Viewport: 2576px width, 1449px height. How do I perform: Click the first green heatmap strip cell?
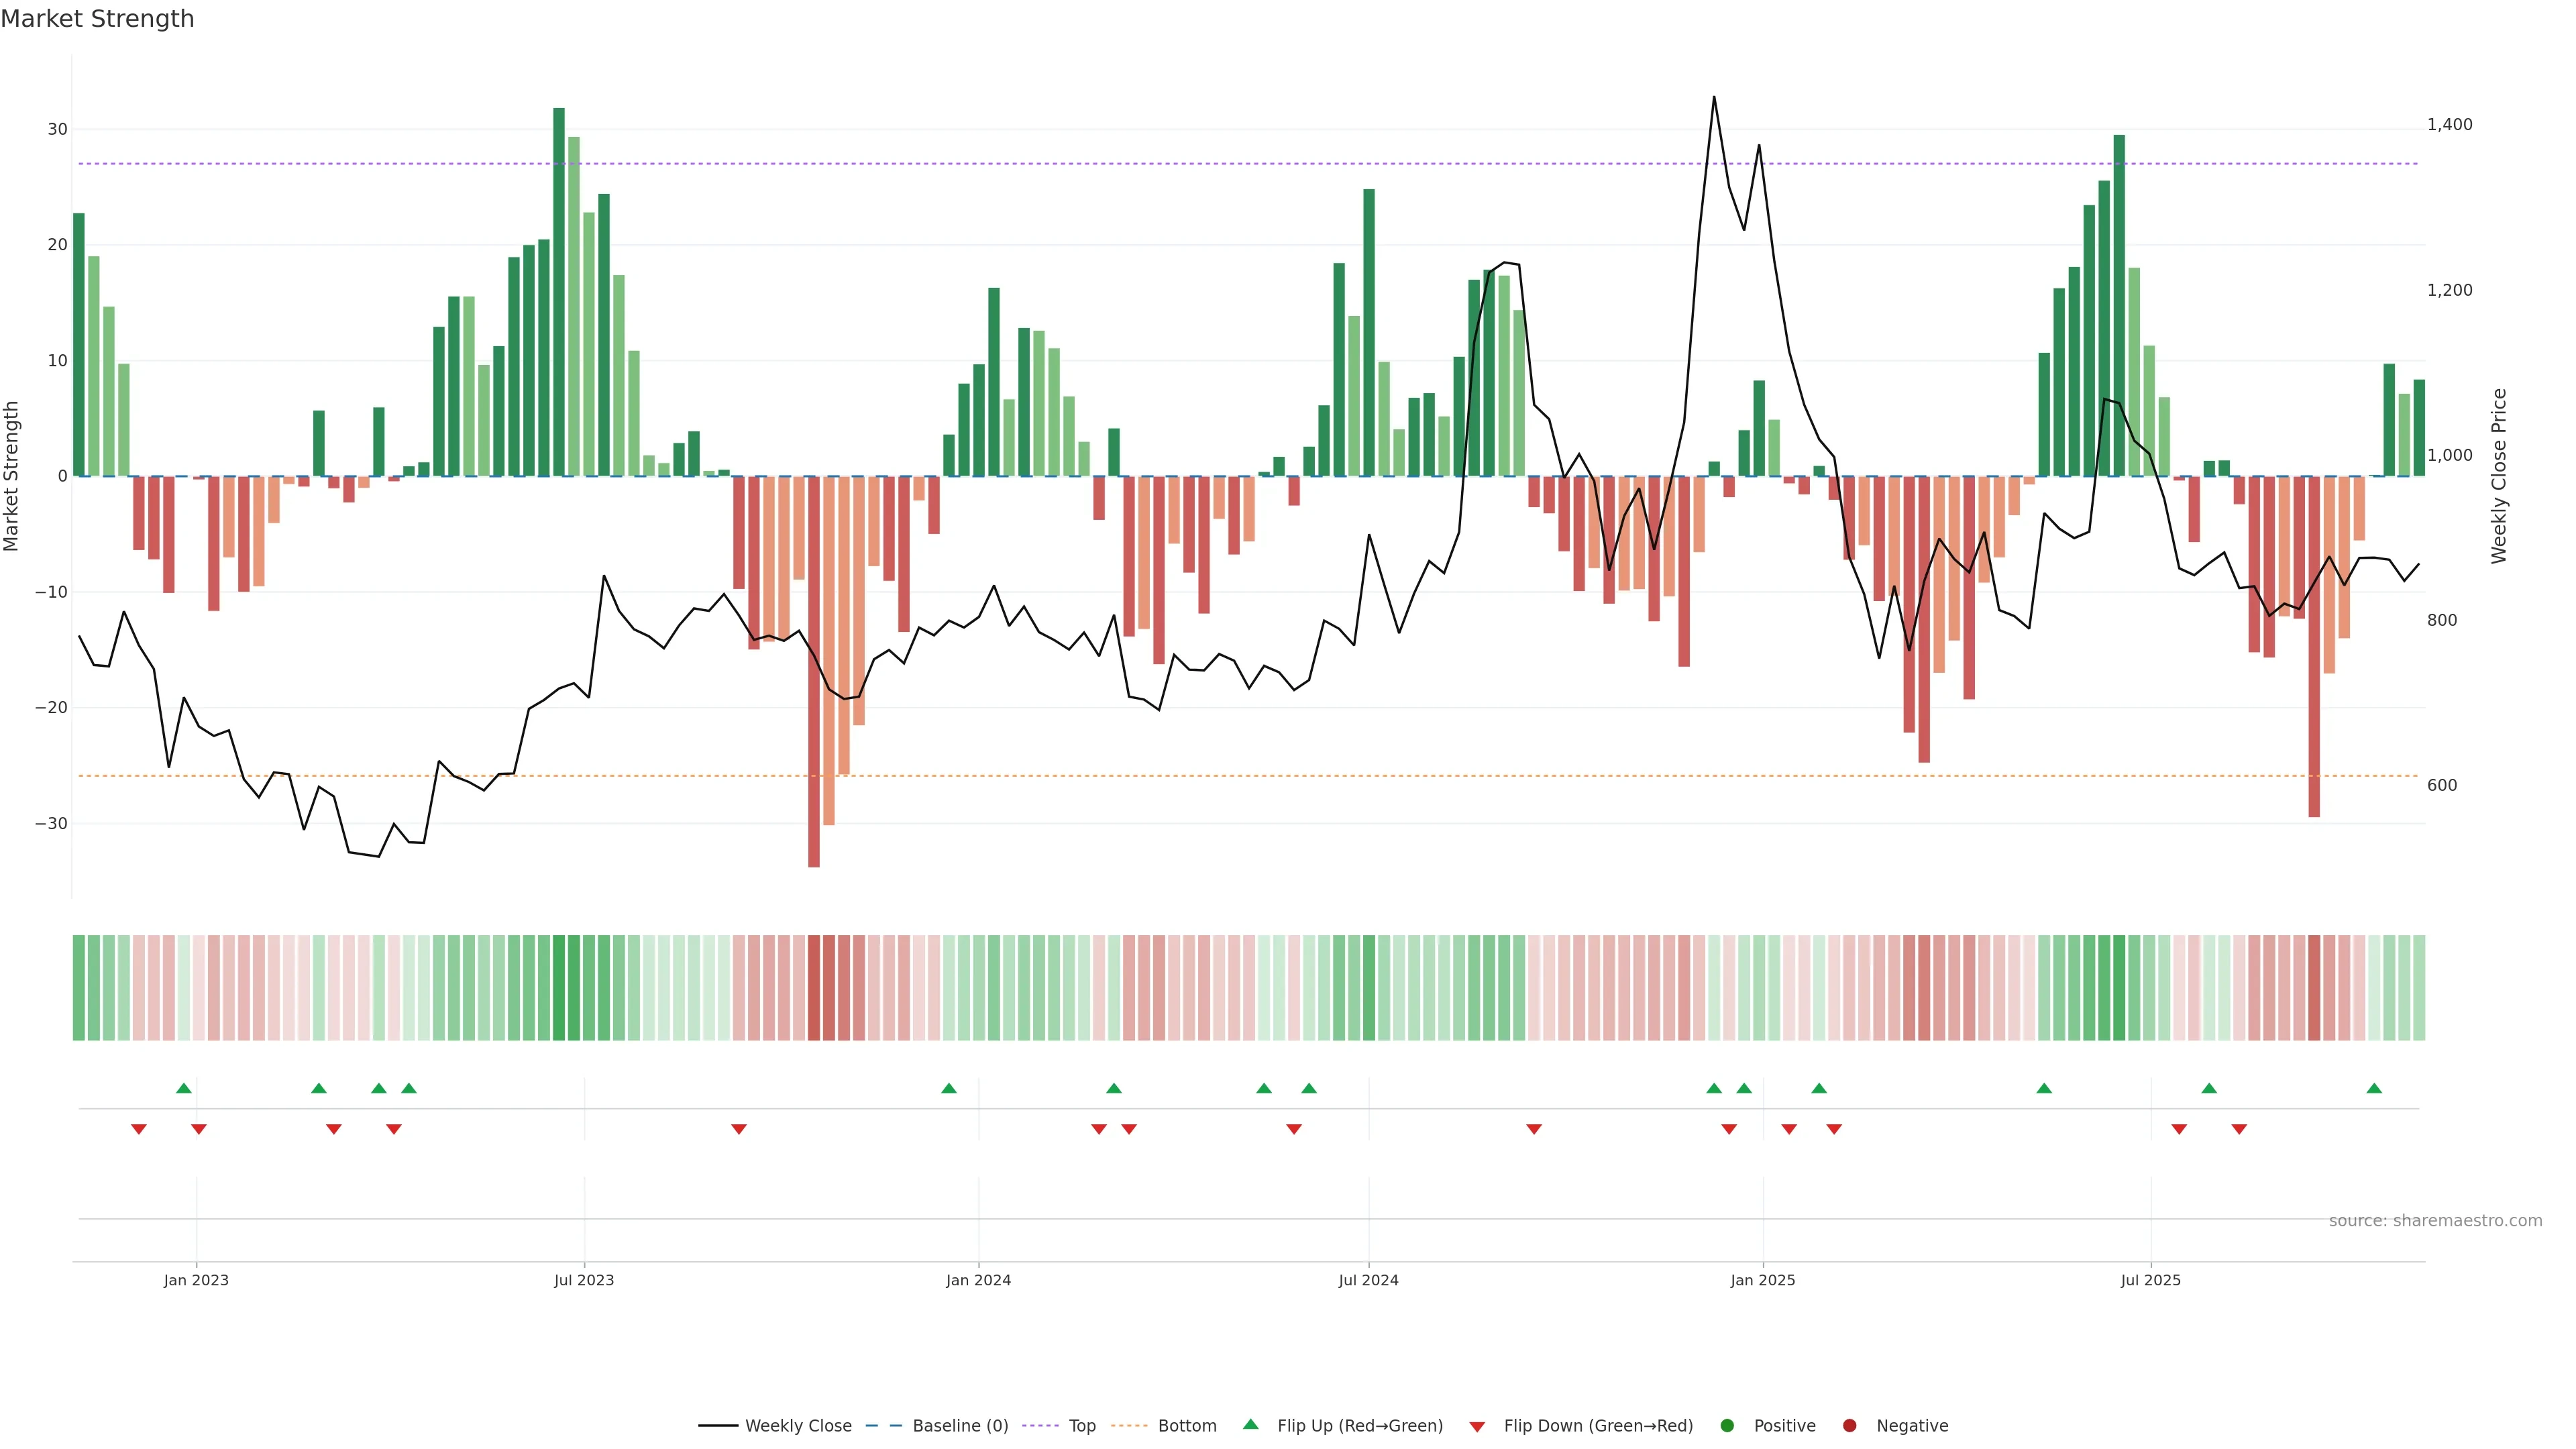pyautogui.click(x=79, y=987)
